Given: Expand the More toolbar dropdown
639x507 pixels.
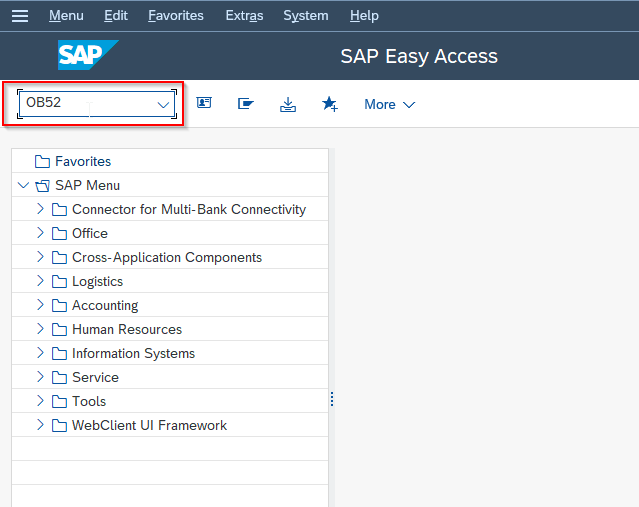Looking at the screenshot, I should 389,104.
